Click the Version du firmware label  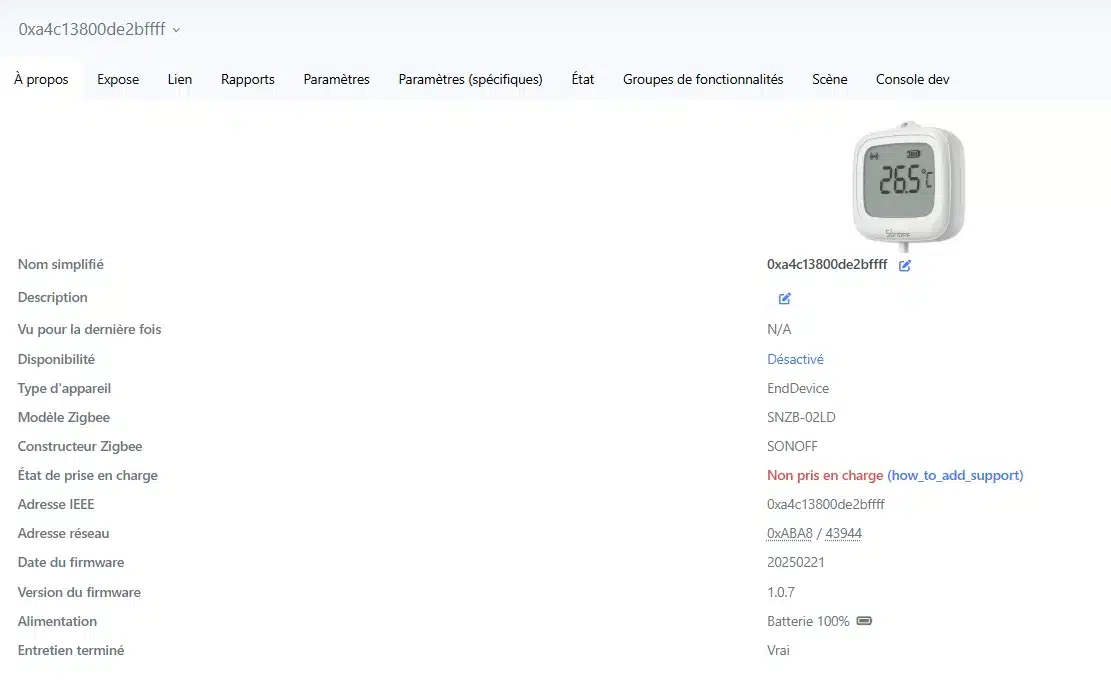[79, 592]
